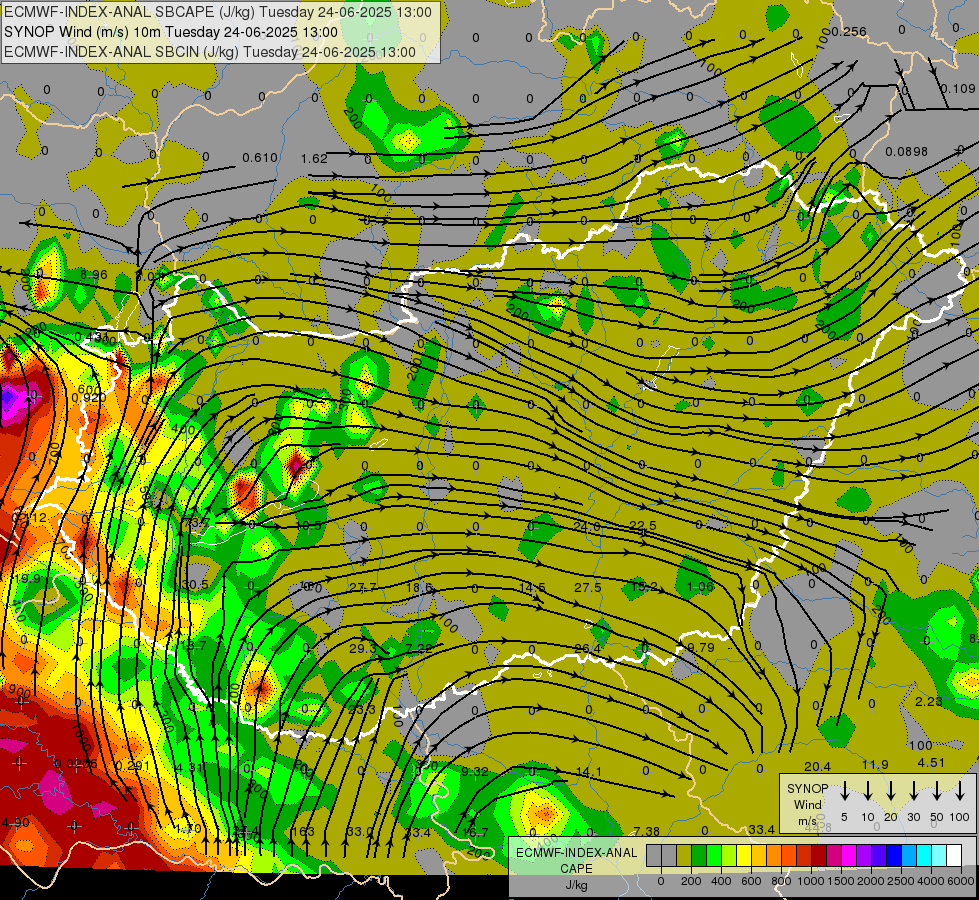Click the wind arrow above 100 m/s

coord(960,791)
